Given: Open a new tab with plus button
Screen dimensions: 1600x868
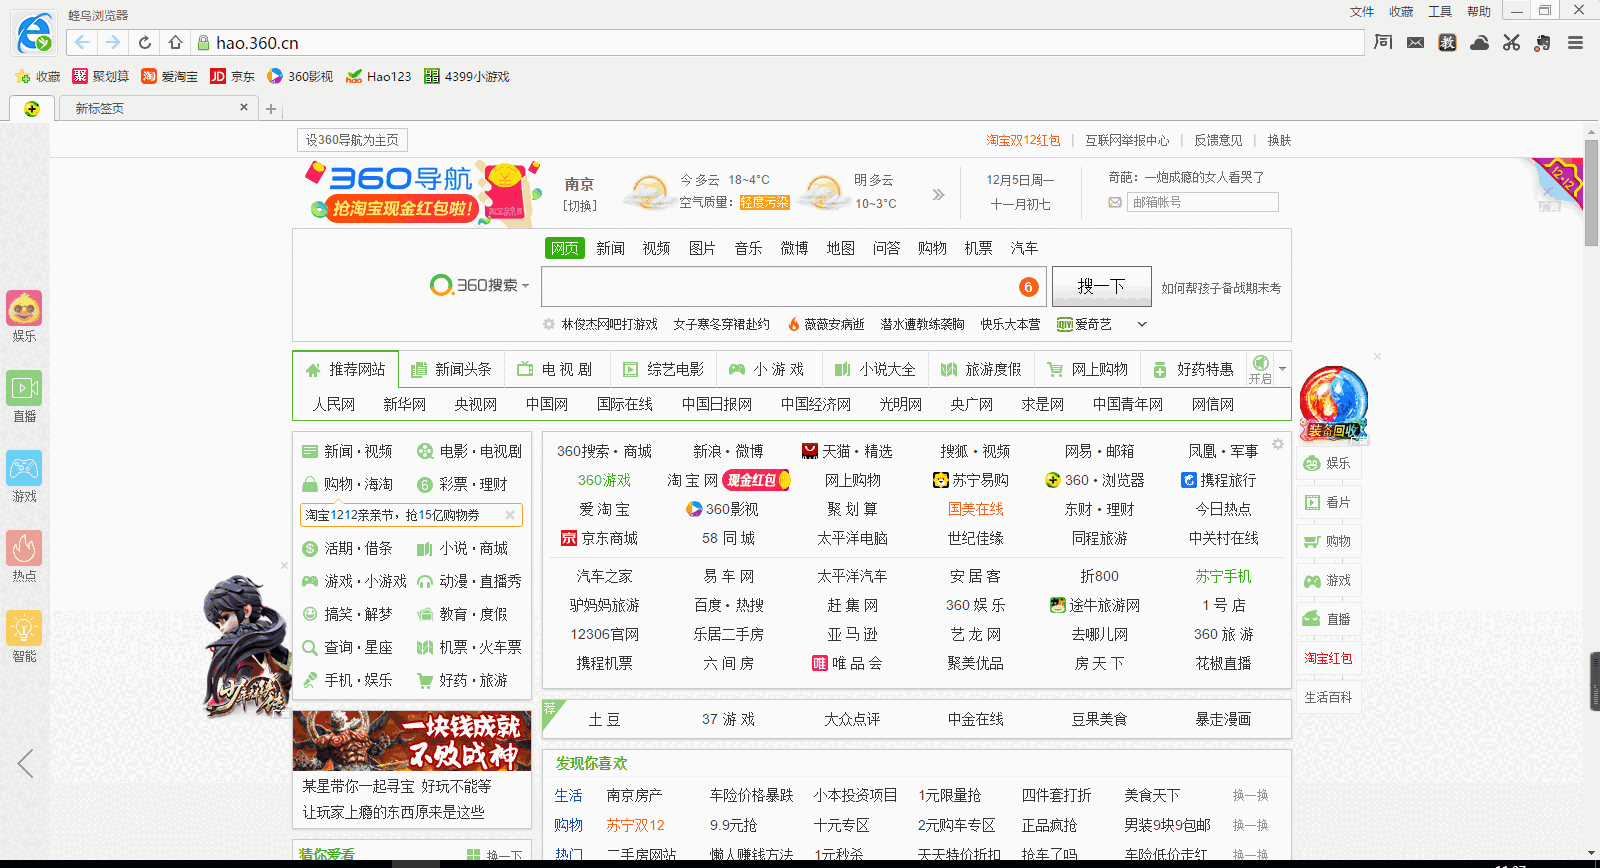Looking at the screenshot, I should [271, 109].
